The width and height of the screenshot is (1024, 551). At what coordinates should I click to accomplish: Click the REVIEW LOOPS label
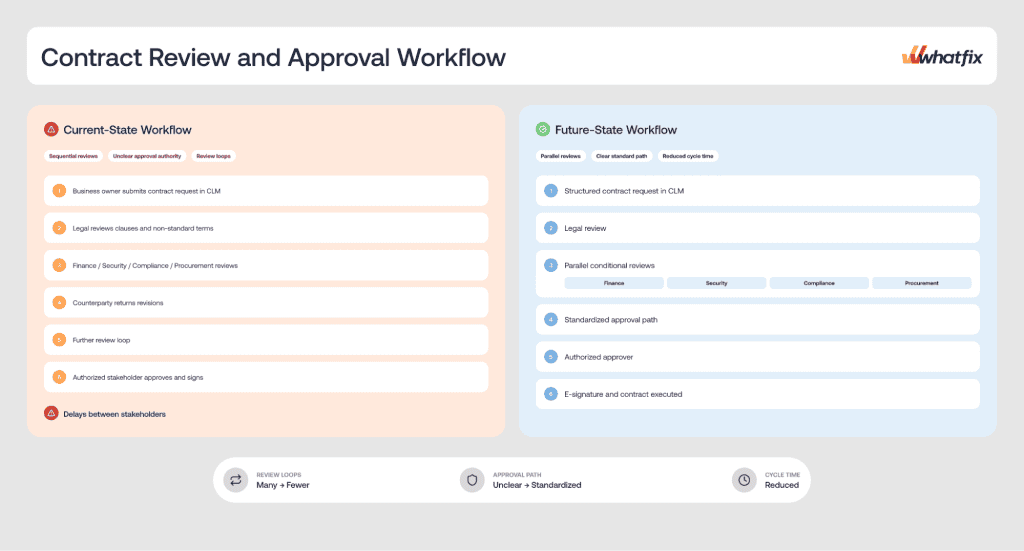279,475
